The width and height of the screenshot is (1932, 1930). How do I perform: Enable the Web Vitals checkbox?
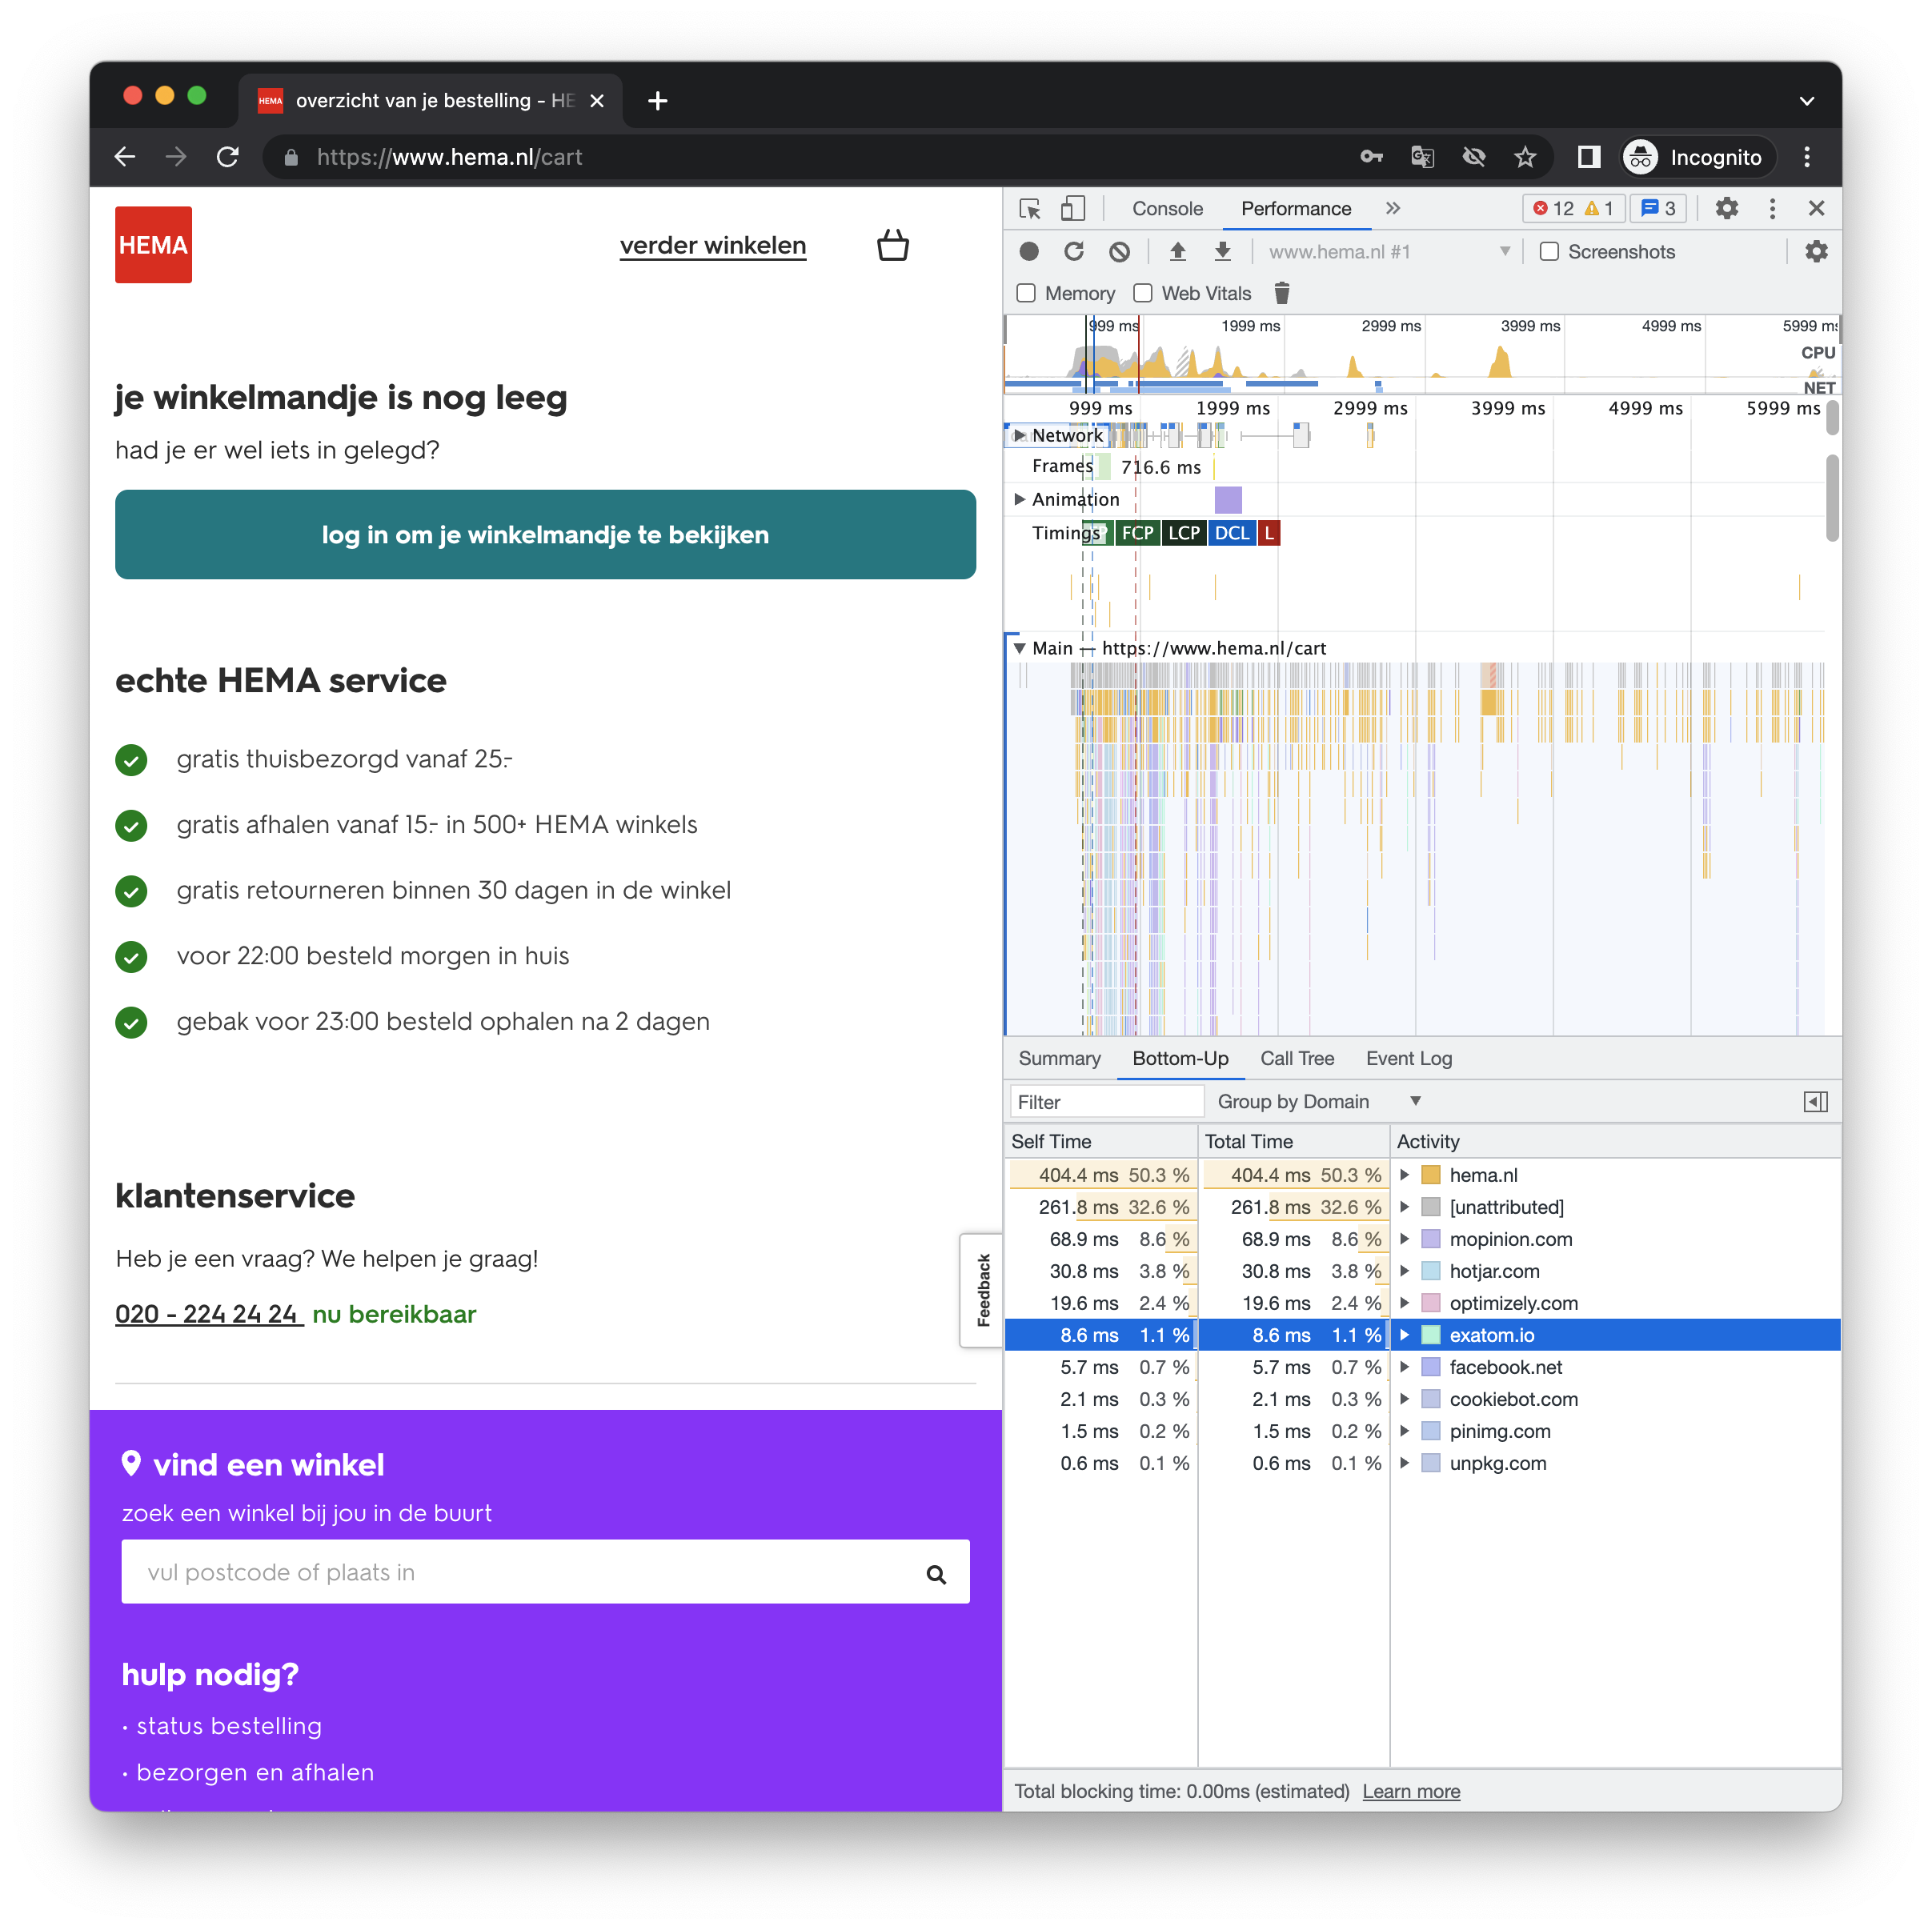point(1143,293)
